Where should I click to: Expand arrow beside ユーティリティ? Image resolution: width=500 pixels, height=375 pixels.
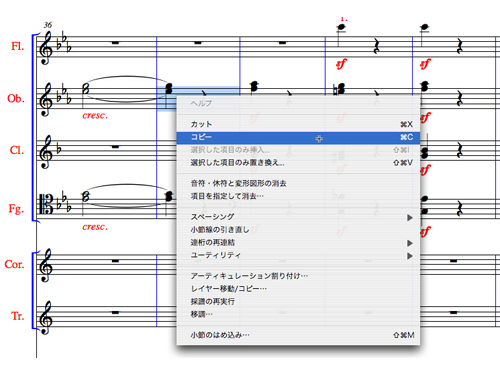pos(410,256)
